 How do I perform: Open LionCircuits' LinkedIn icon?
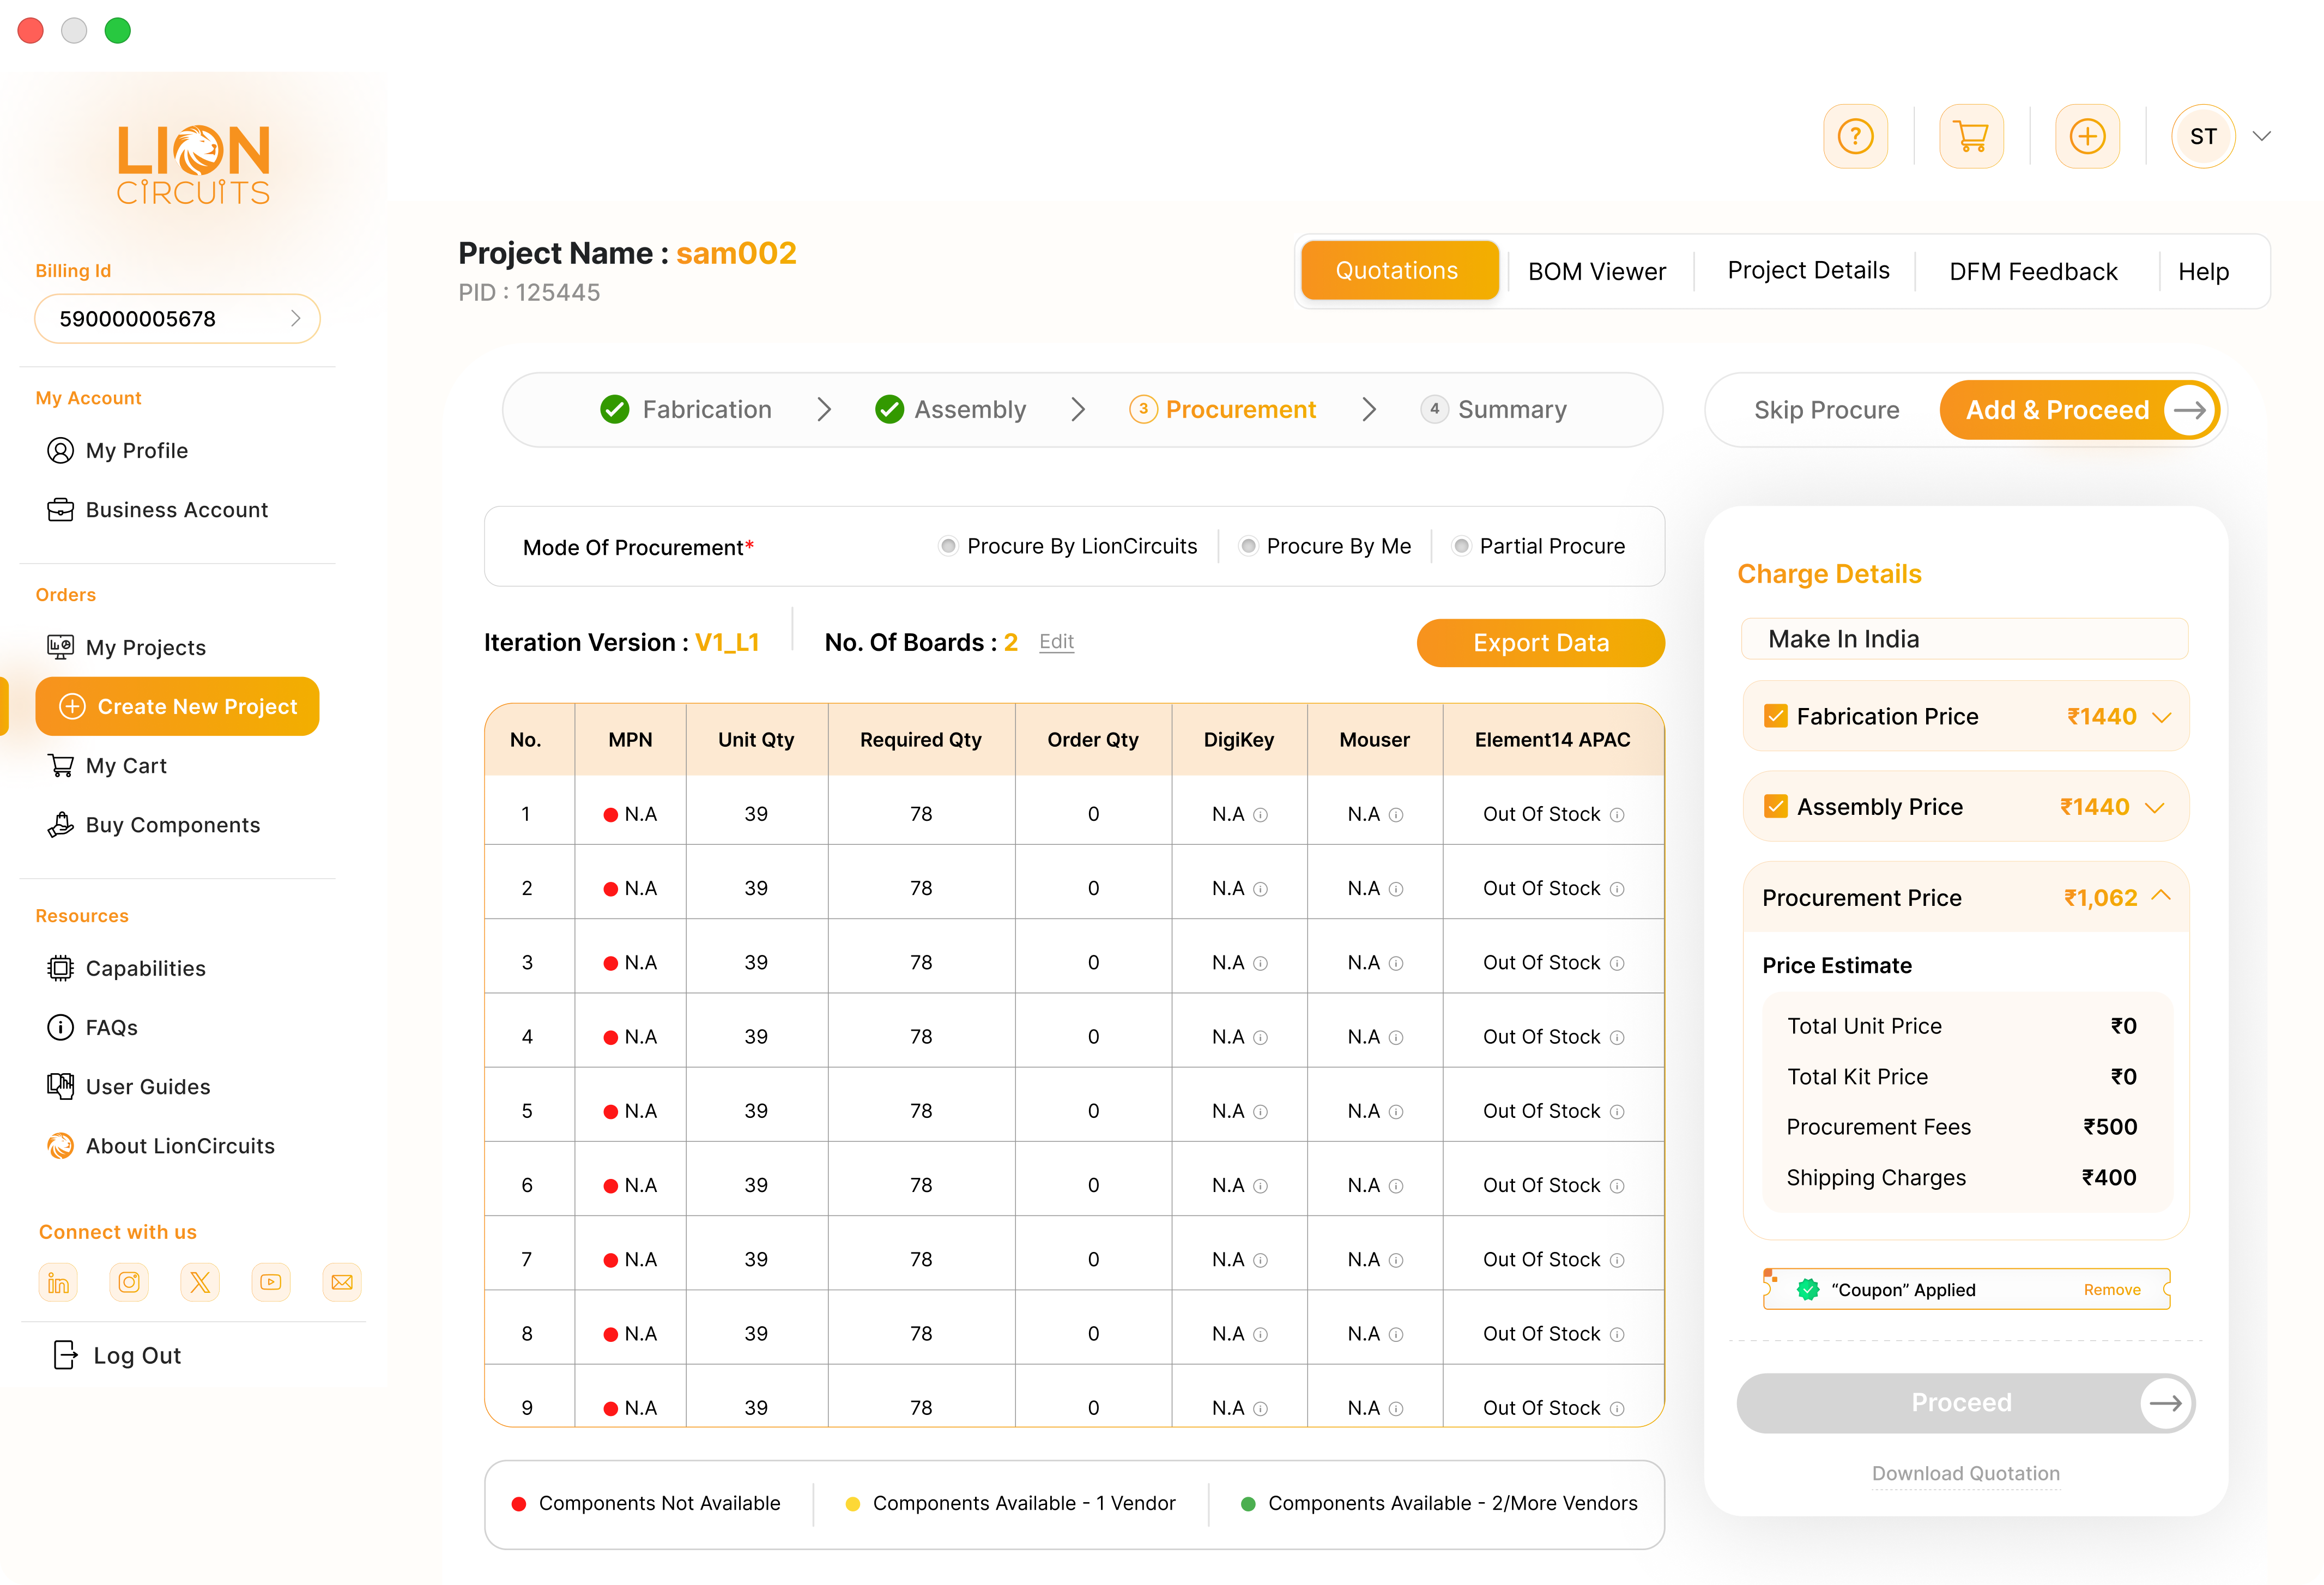coord(58,1282)
